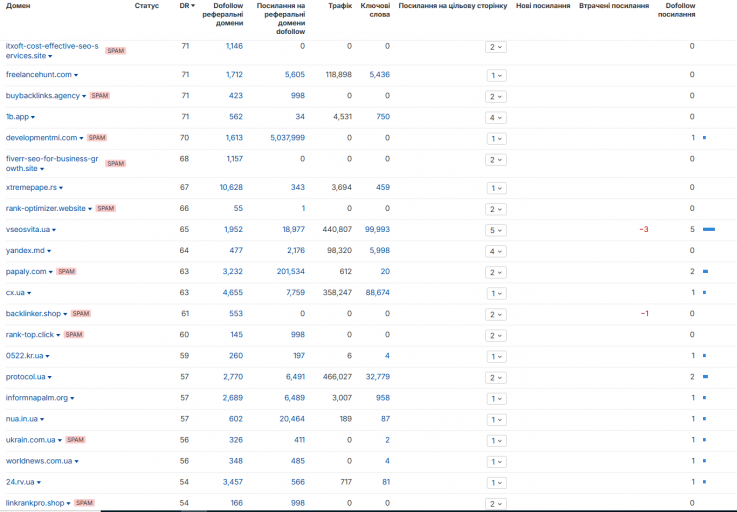
Task: Open the cx.ua domain link
Action: click(15, 292)
